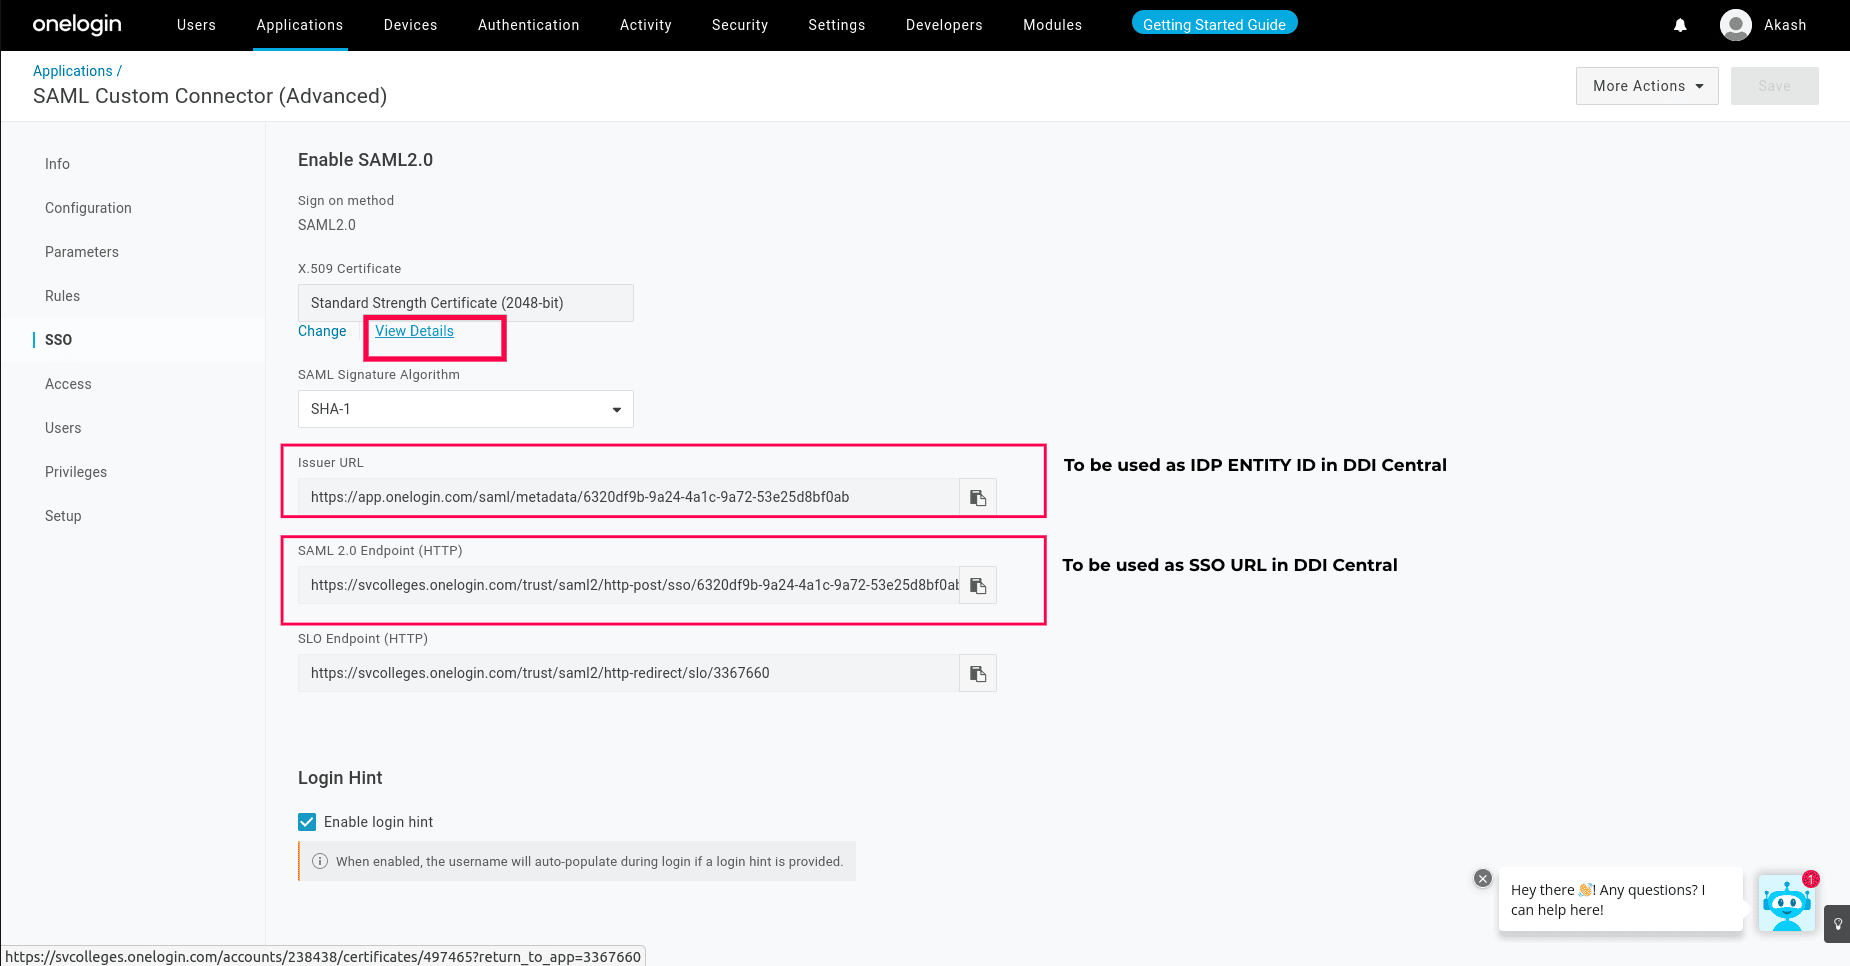This screenshot has height=966, width=1850.
Task: Click the Change certificate link
Action: (x=322, y=331)
